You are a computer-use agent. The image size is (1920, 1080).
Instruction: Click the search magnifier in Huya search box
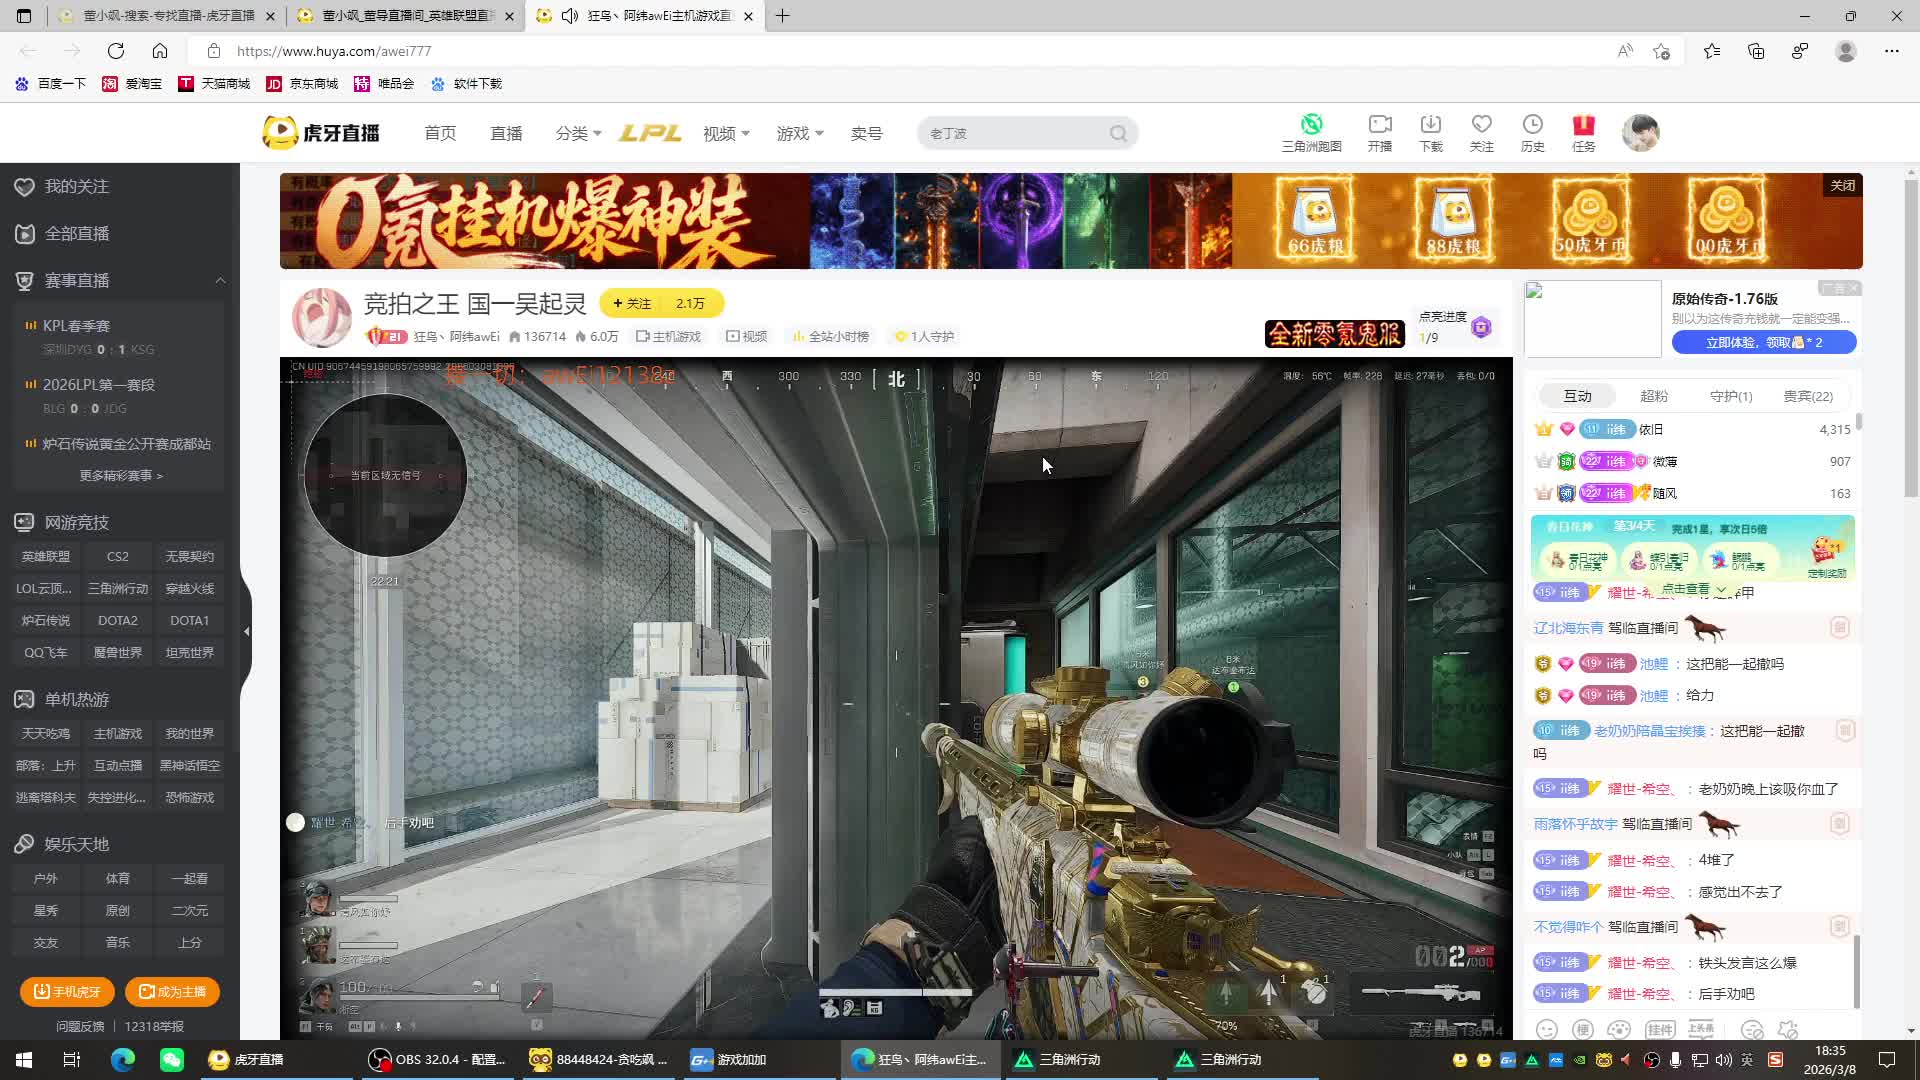click(1118, 134)
